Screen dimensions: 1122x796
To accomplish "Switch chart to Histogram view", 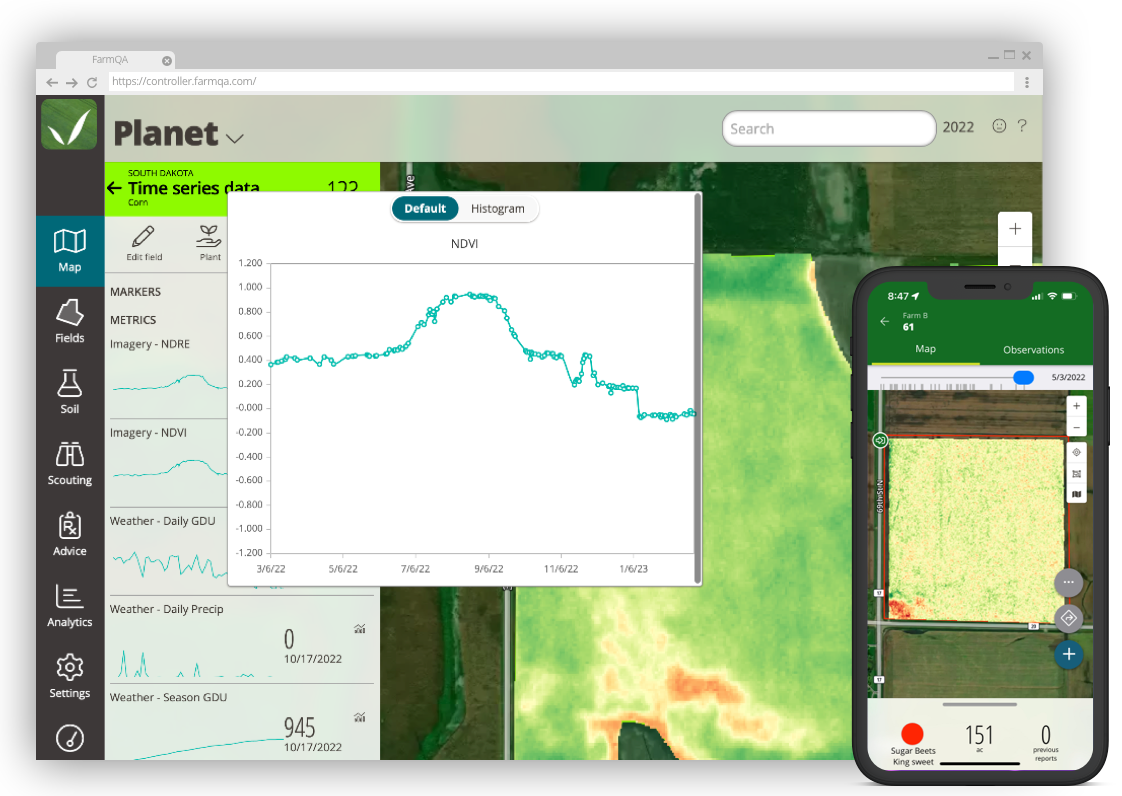I will pos(497,209).
